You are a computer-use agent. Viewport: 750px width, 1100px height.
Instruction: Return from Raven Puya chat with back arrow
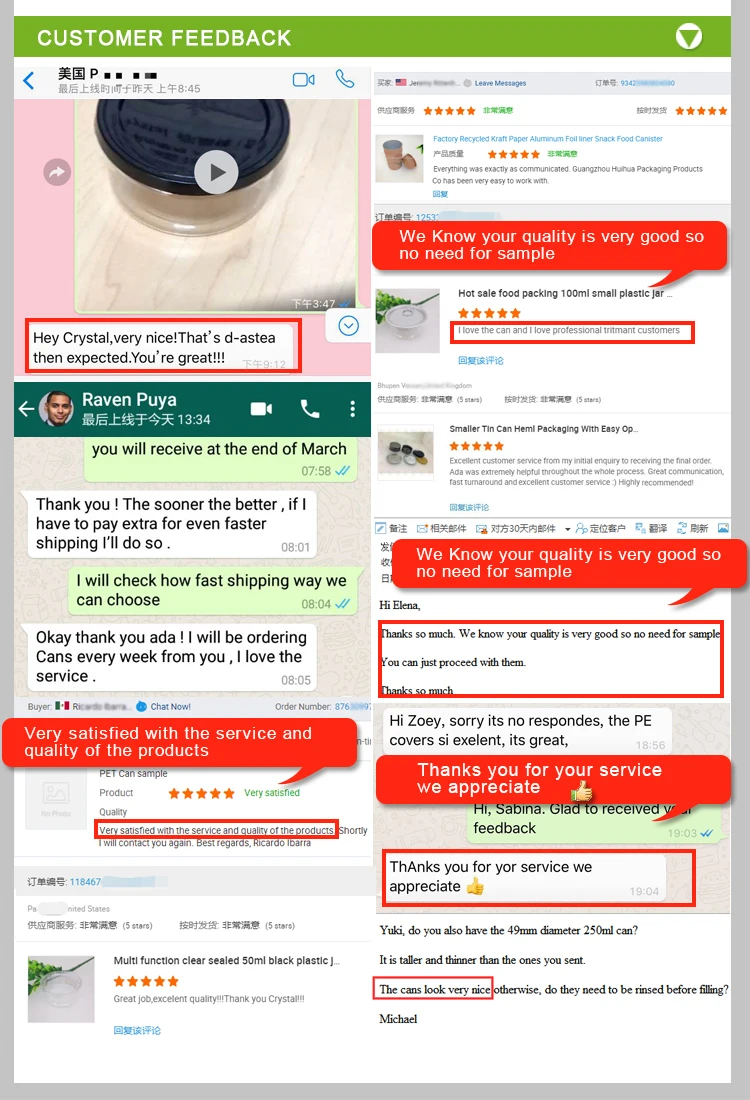27,408
